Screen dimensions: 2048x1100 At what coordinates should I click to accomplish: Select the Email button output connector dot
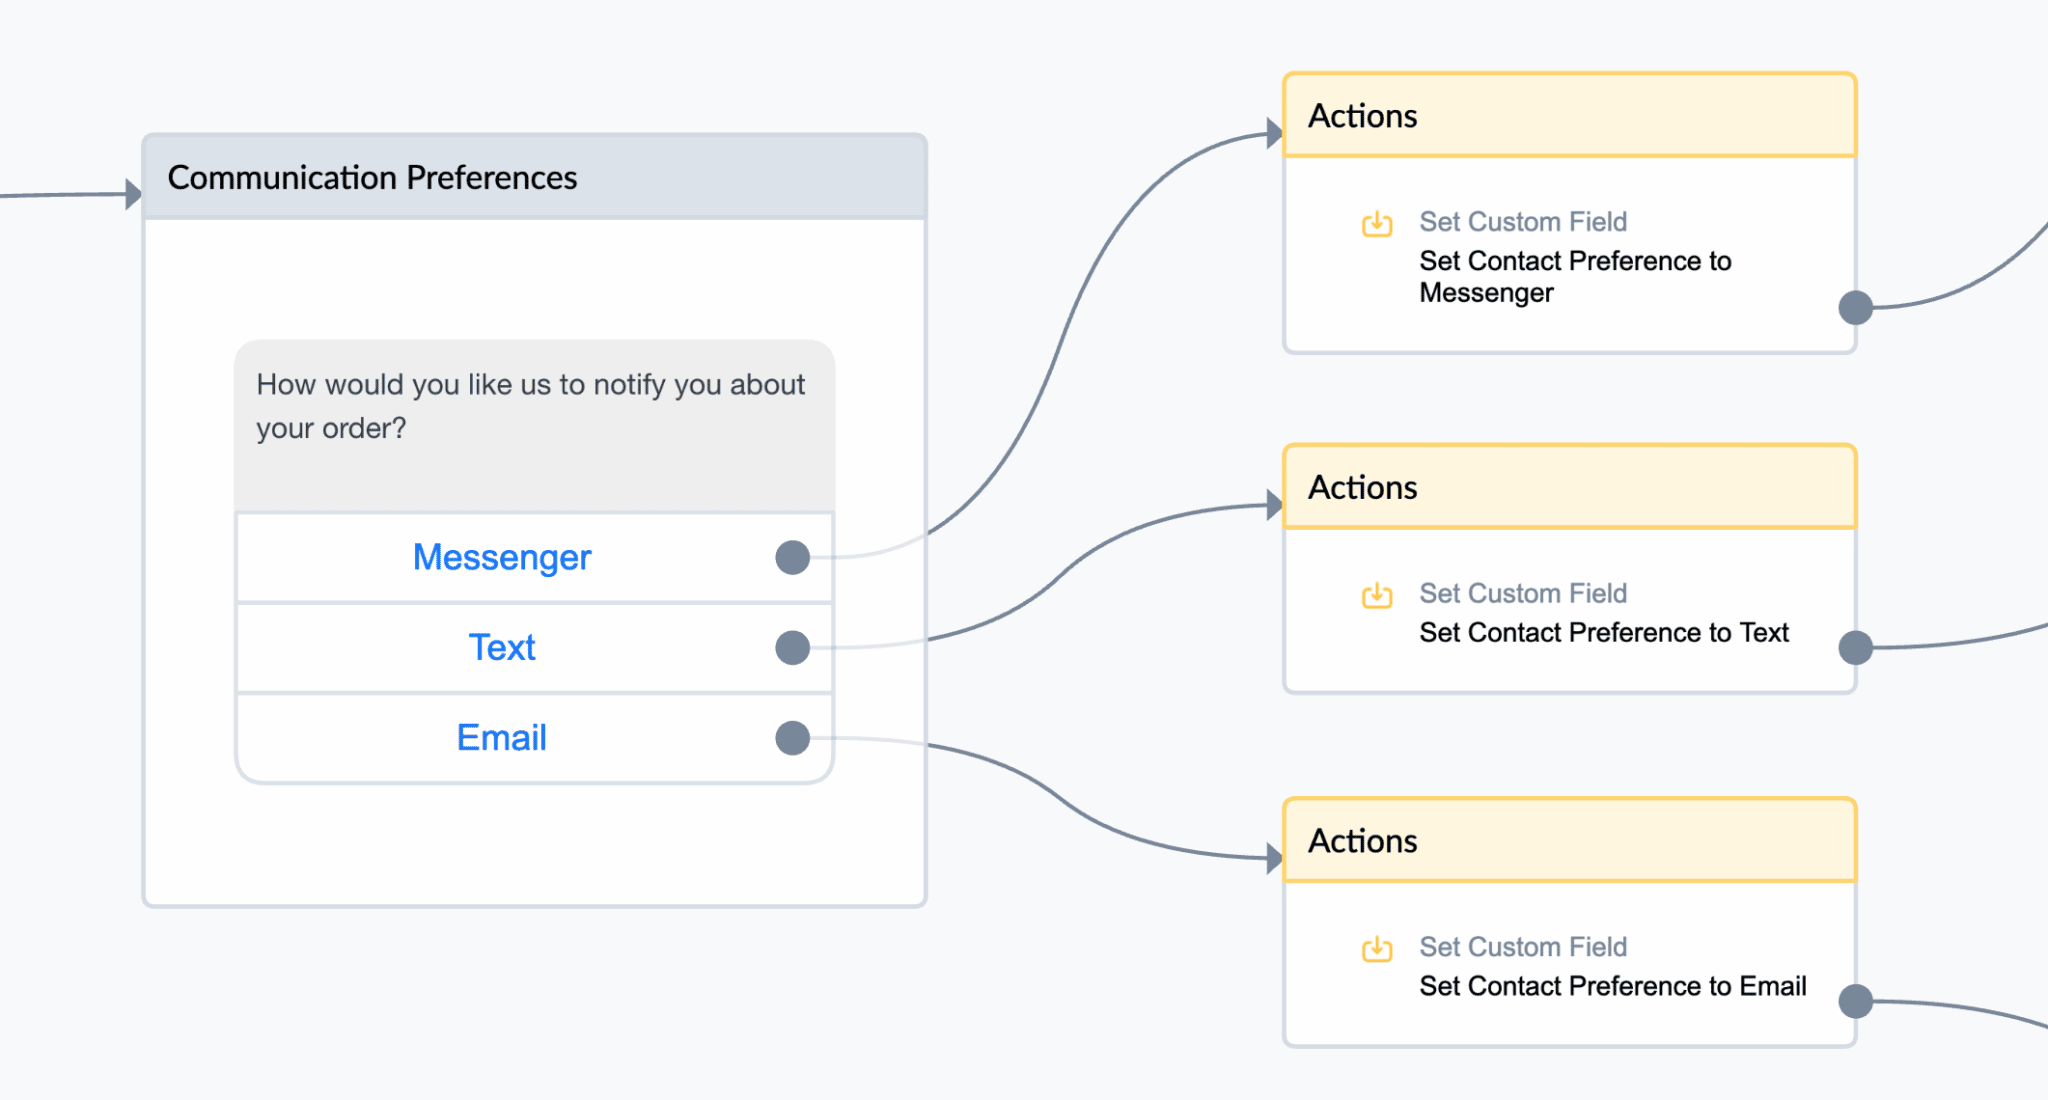tap(792, 738)
